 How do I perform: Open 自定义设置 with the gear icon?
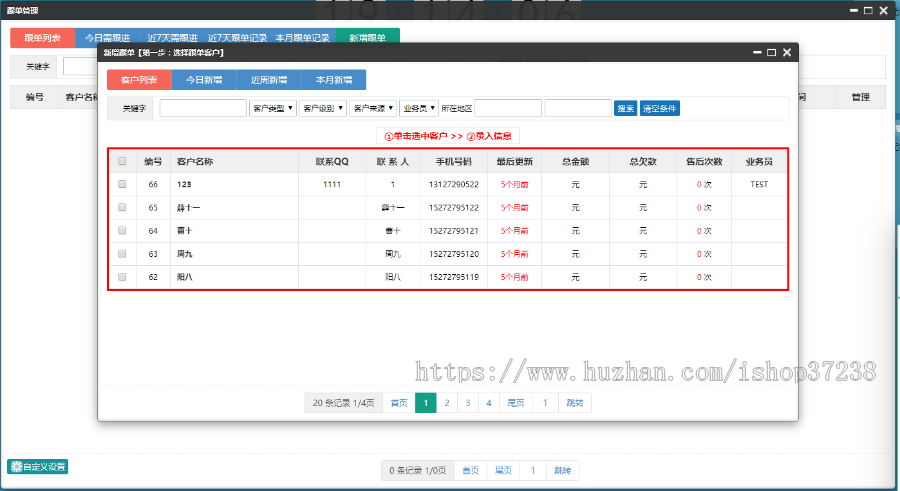point(38,466)
